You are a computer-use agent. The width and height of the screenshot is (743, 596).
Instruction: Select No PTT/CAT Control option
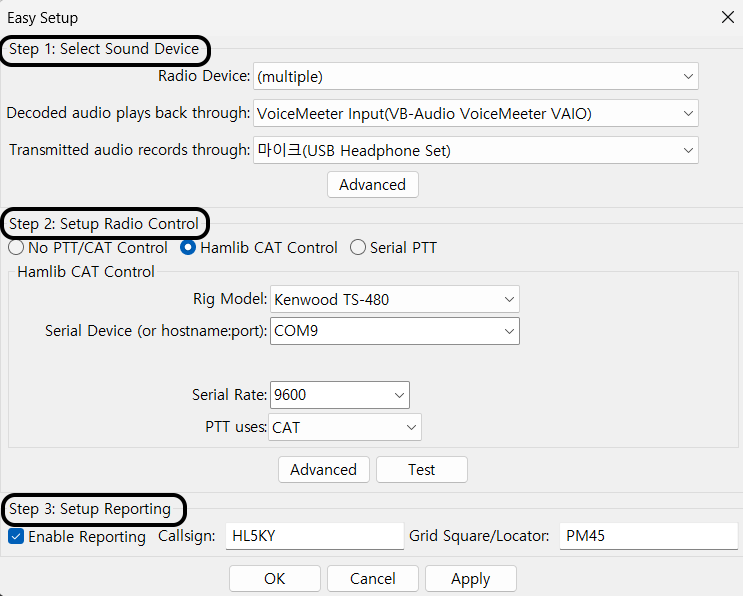coord(17,248)
